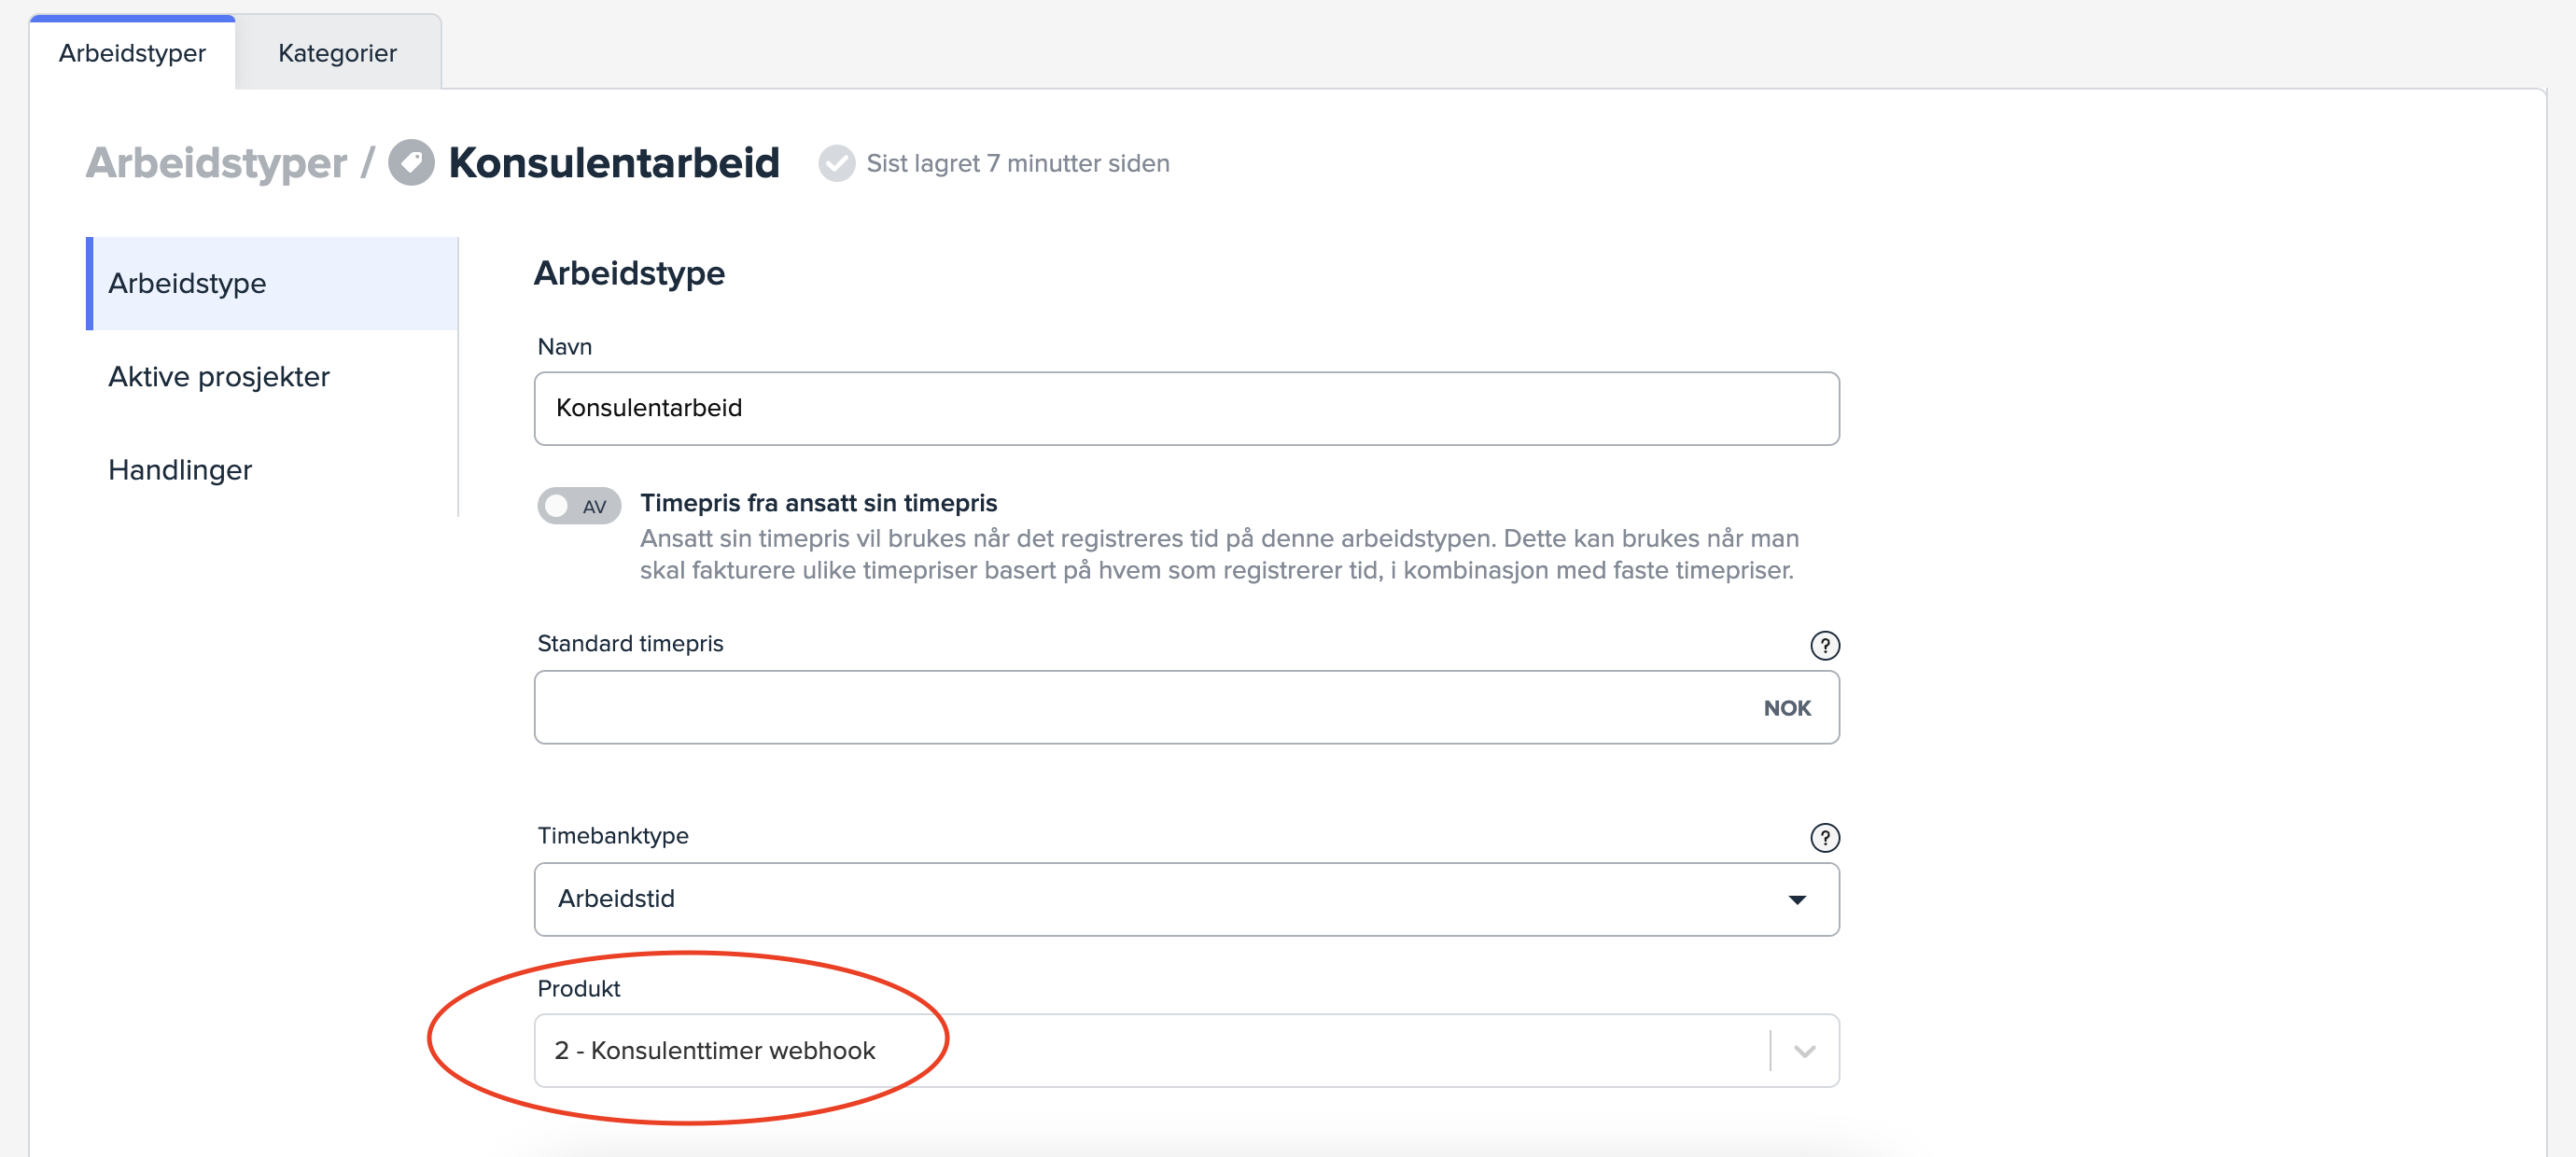Click the Konsulentarbeid page heading
The width and height of the screenshot is (2576, 1157).
coord(613,163)
